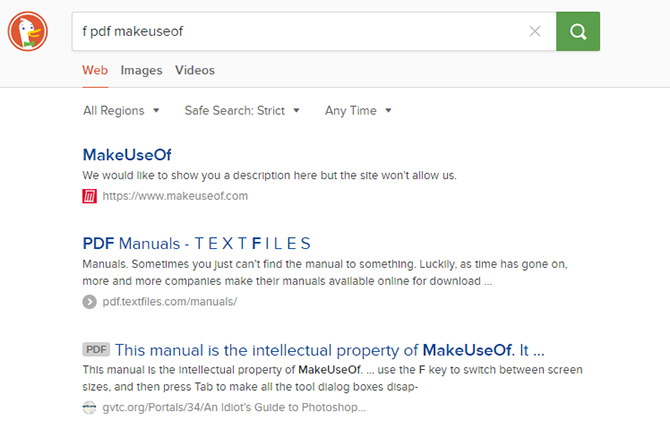
Task: Open the Any Time filter dropdown
Action: click(x=358, y=111)
